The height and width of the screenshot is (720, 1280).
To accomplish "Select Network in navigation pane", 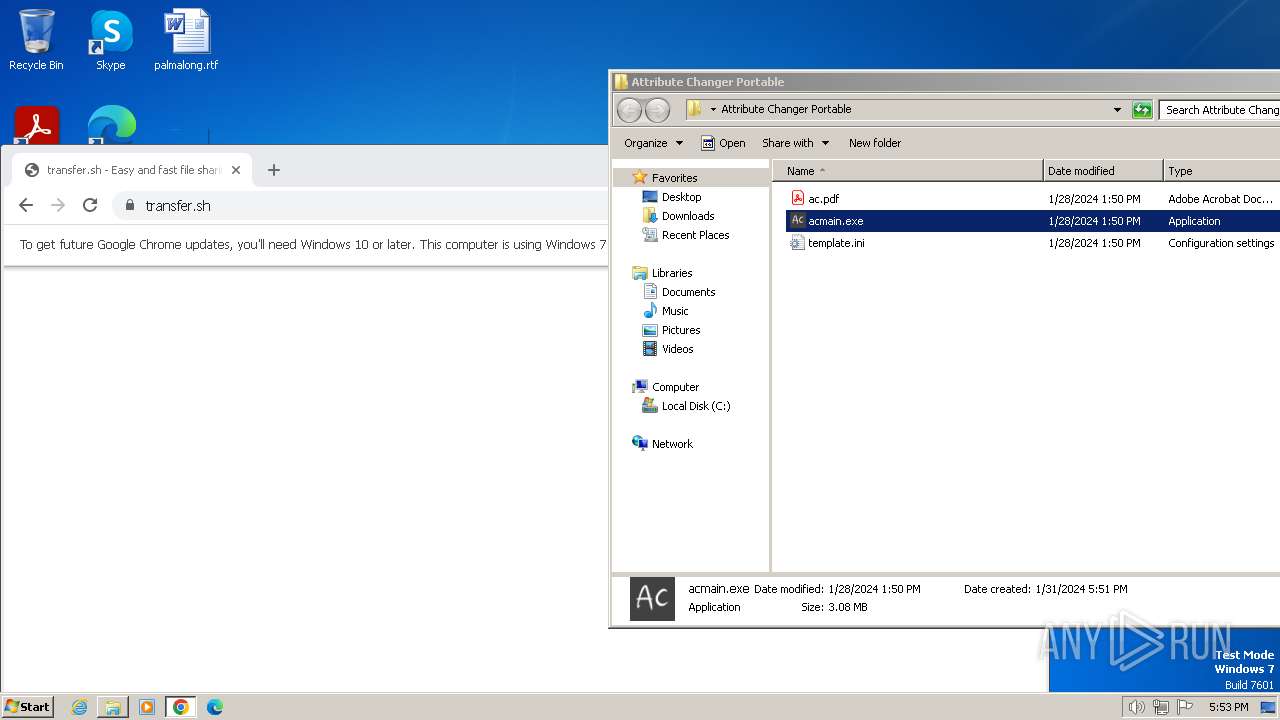I will point(672,444).
